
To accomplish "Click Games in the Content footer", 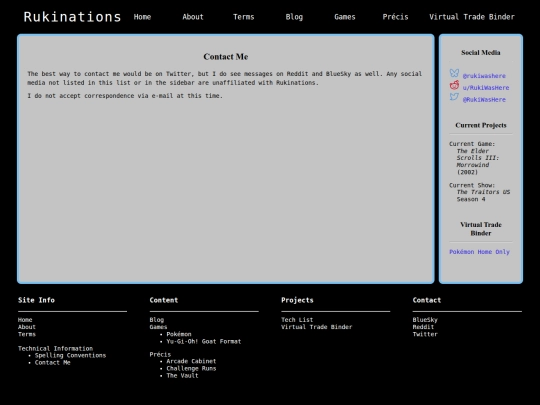I will tap(158, 327).
